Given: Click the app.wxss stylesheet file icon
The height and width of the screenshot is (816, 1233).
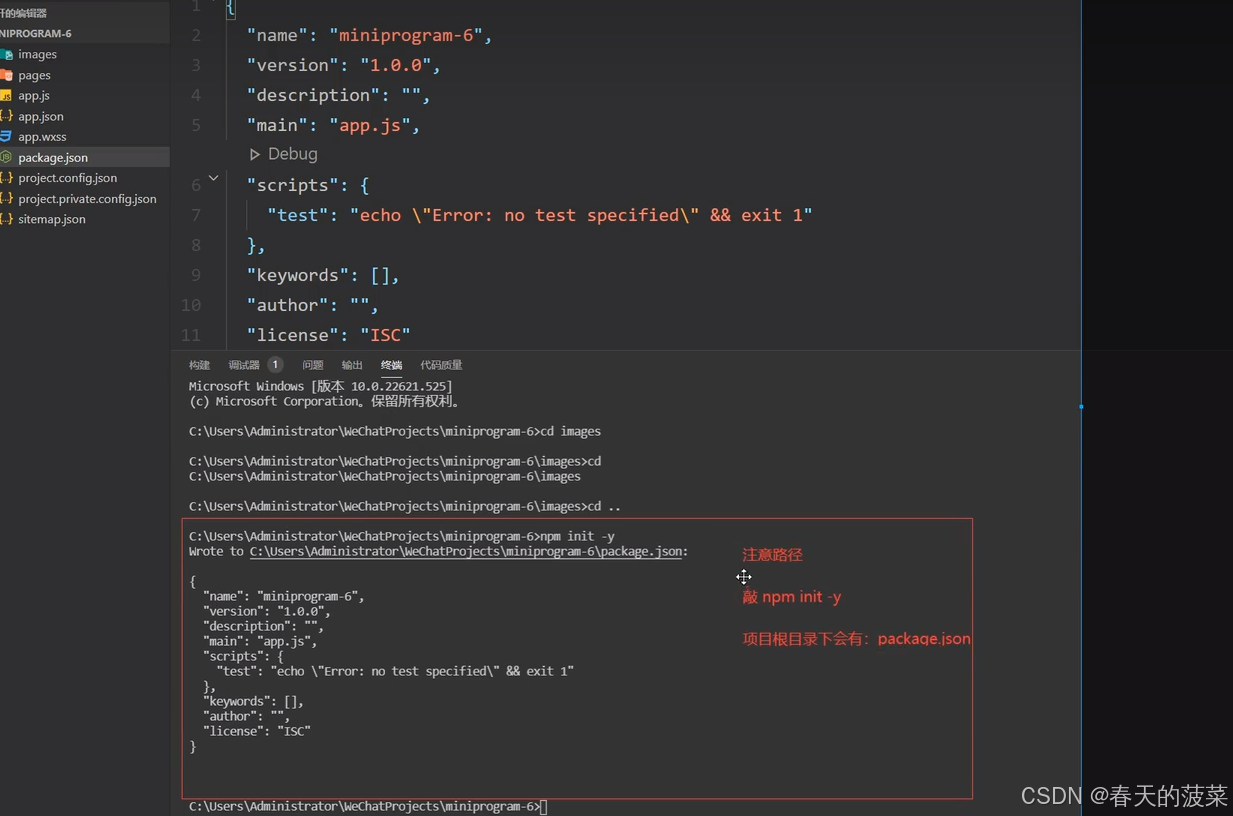Looking at the screenshot, I should tap(6, 137).
